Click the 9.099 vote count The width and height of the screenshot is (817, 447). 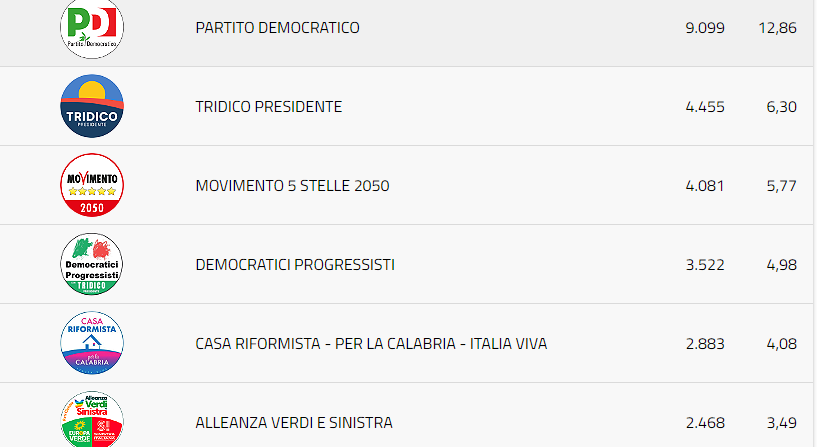coord(705,28)
